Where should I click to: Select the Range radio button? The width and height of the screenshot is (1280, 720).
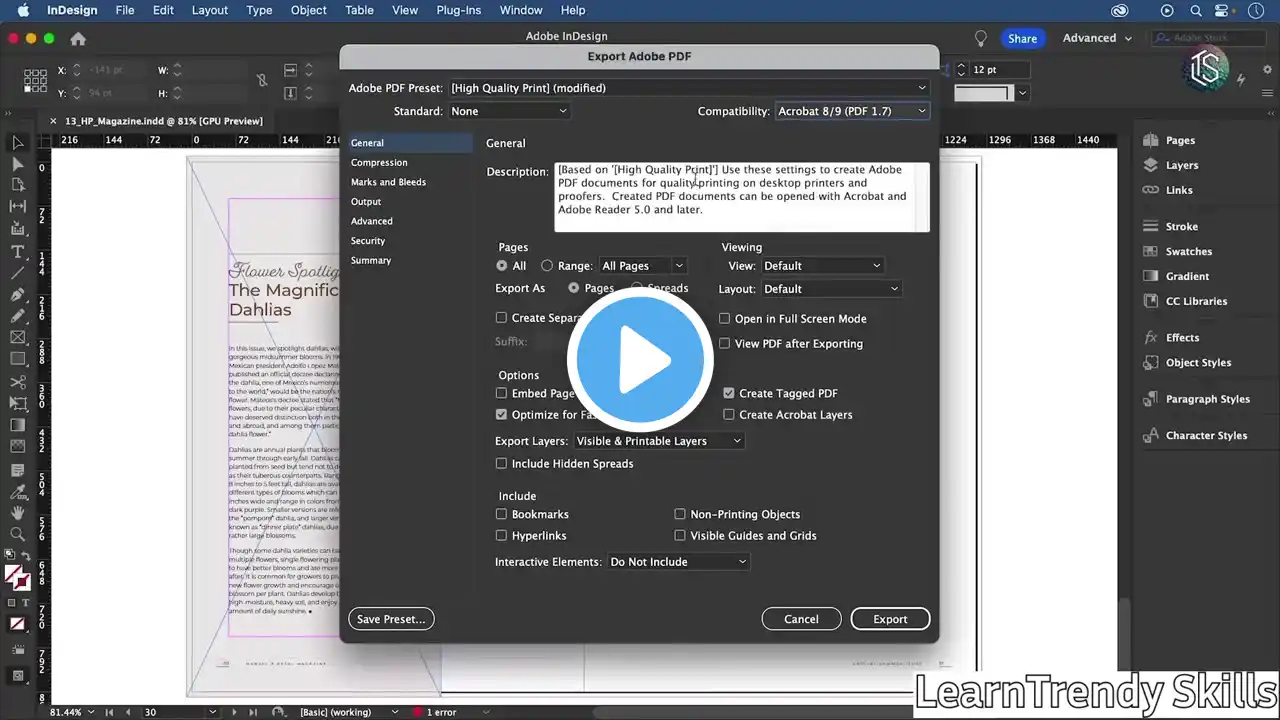547,266
